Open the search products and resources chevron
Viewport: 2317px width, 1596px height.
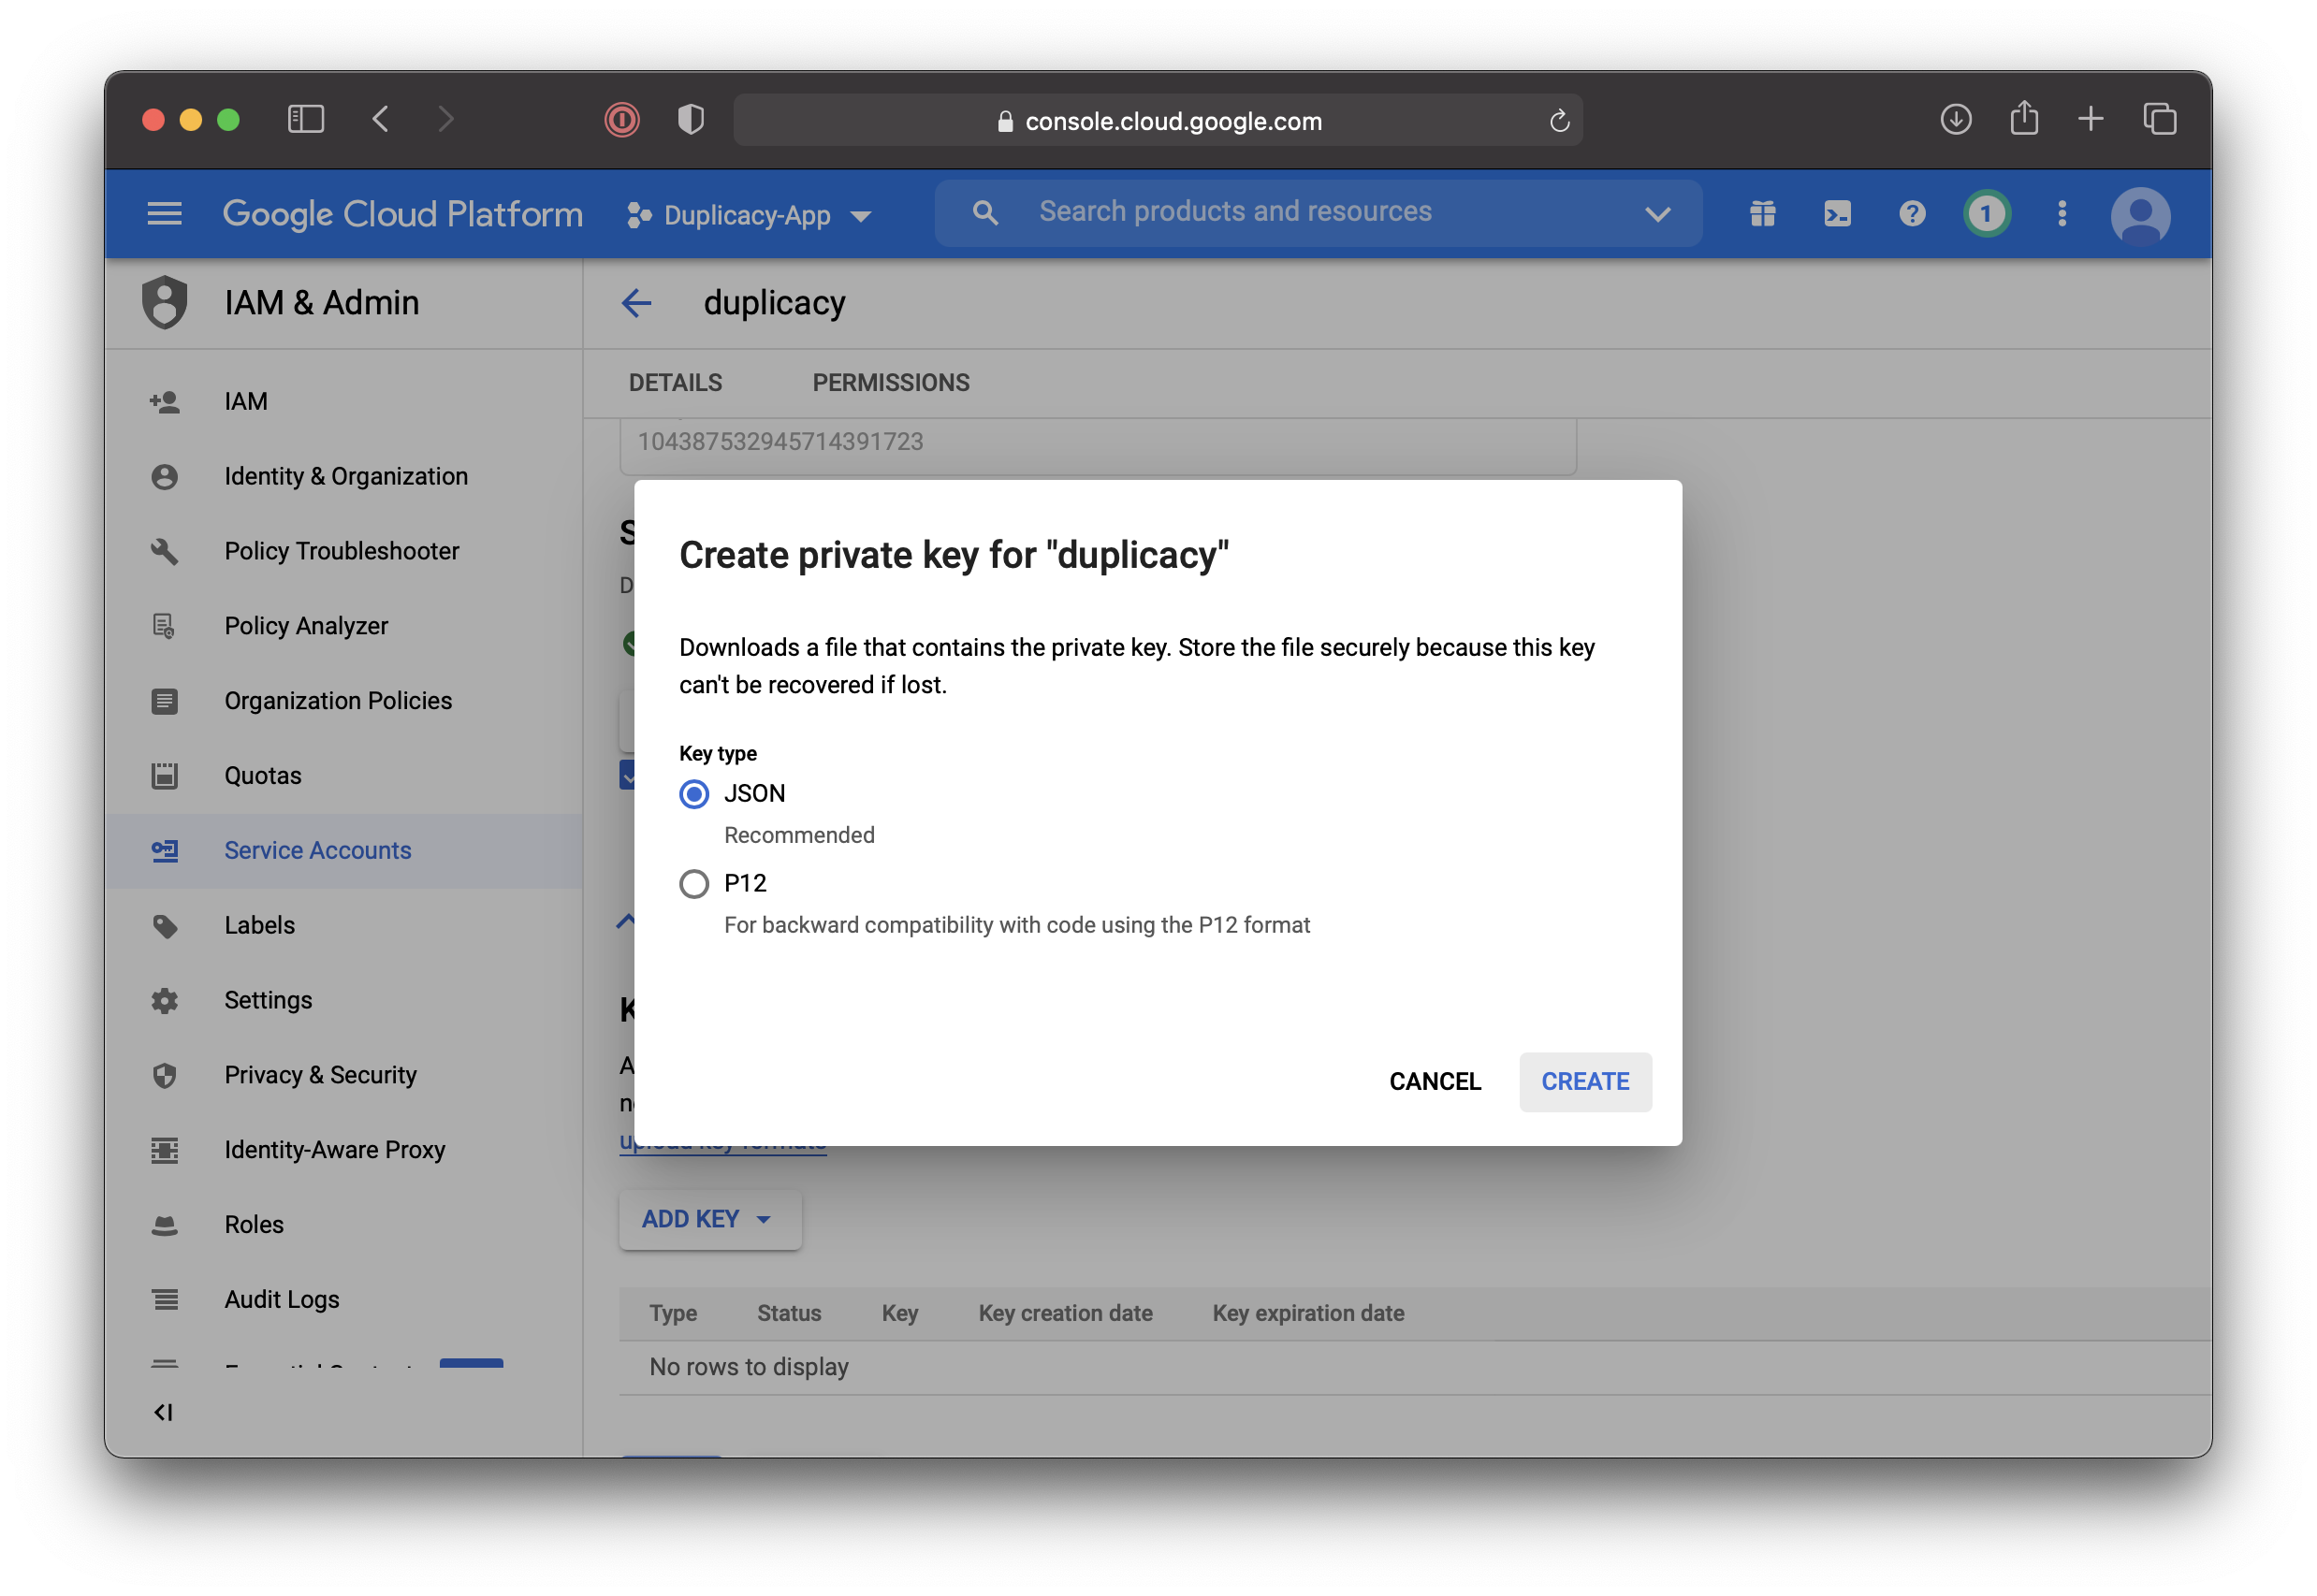pos(1656,213)
